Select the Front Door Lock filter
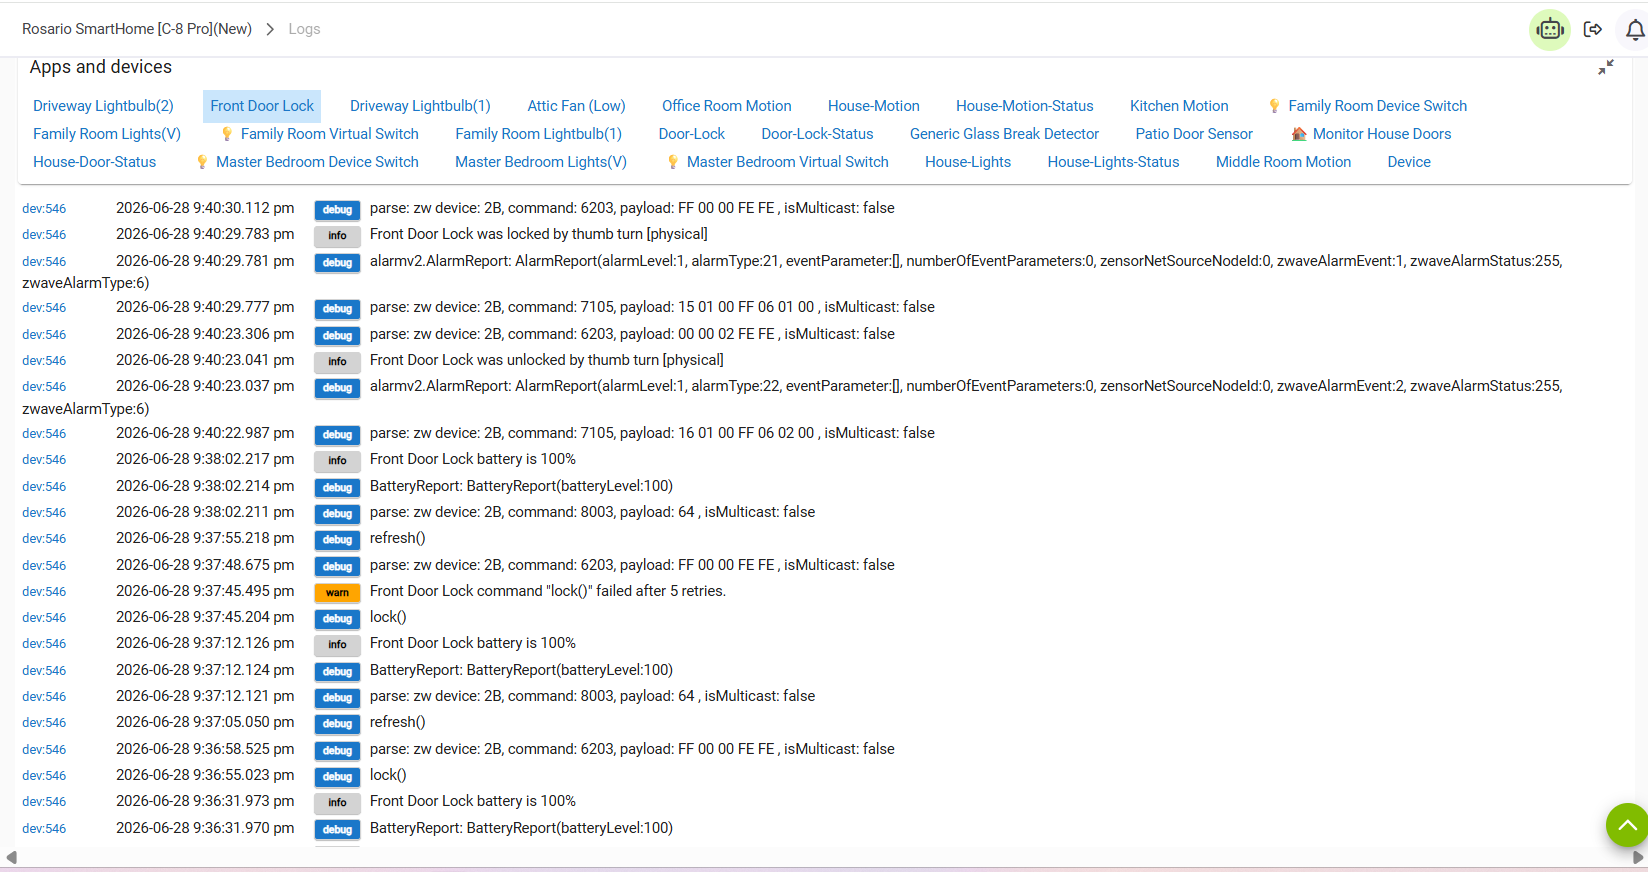The image size is (1648, 872). (x=262, y=106)
